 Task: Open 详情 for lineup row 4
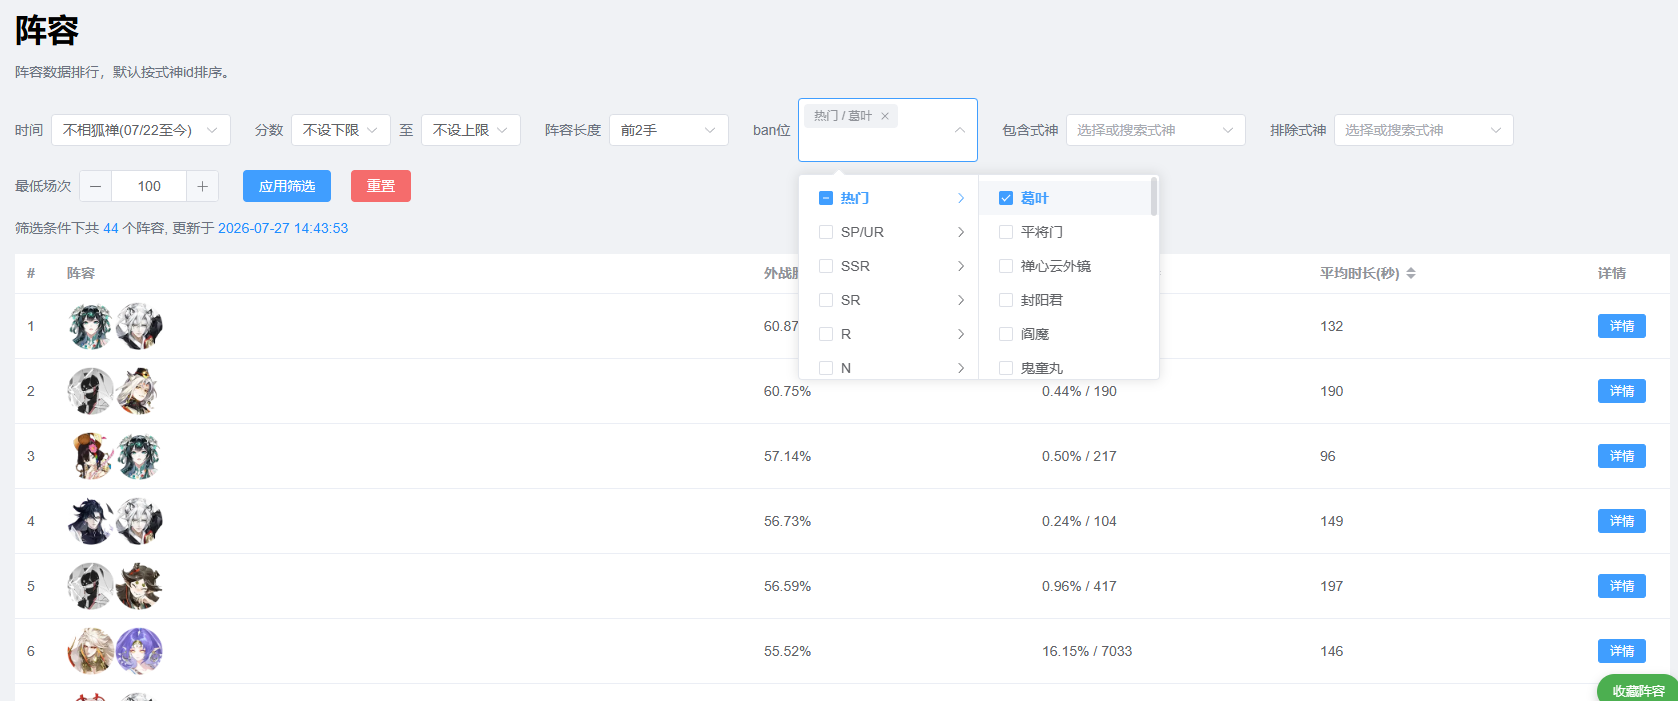[1622, 521]
